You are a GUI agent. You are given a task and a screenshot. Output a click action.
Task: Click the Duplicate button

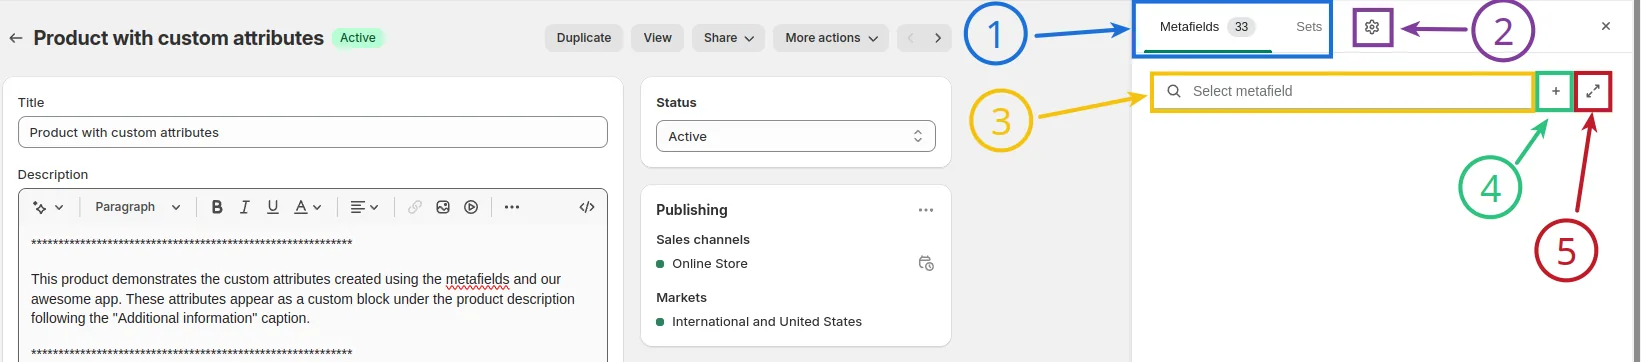coord(584,38)
